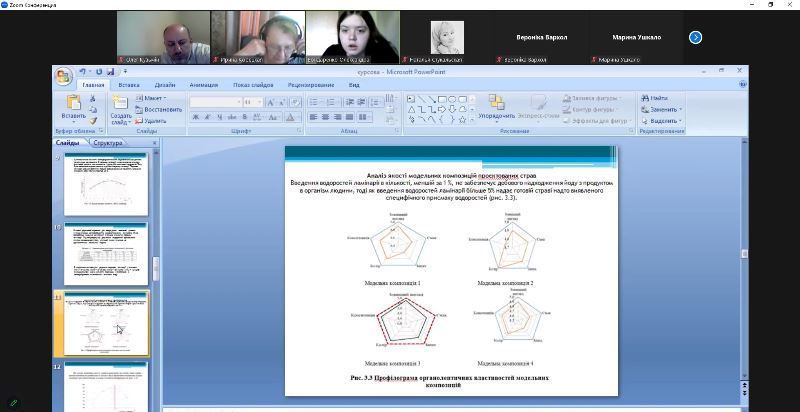Click Create slide (Создать слайд) icon
Screen dimensions: 800x412
pos(120,103)
